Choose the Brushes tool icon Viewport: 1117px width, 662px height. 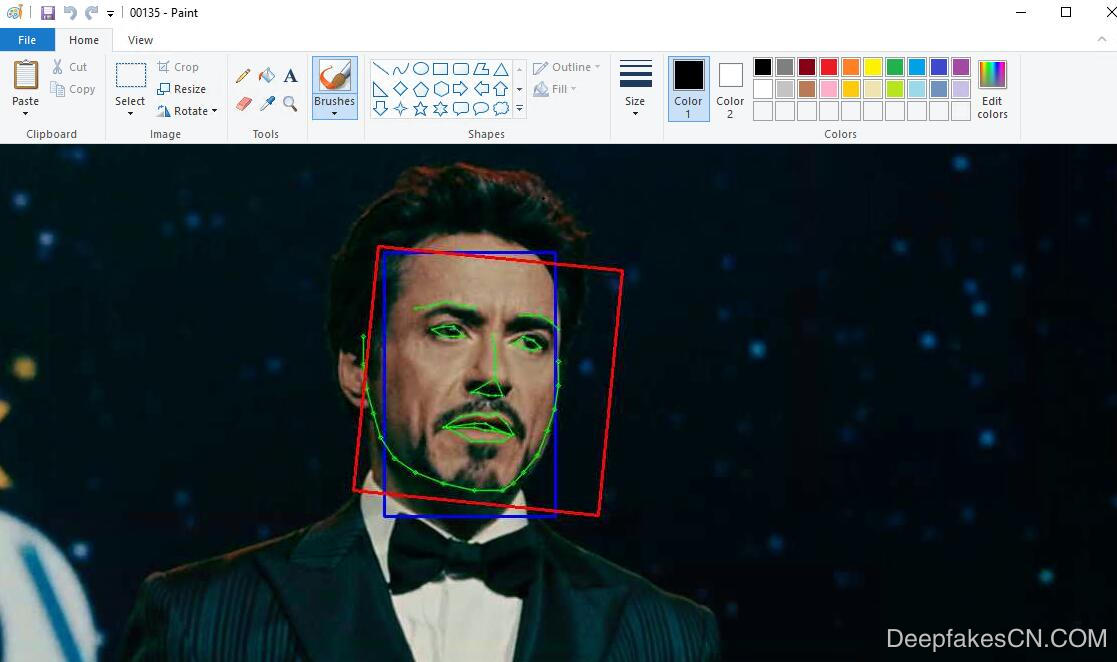(x=334, y=76)
